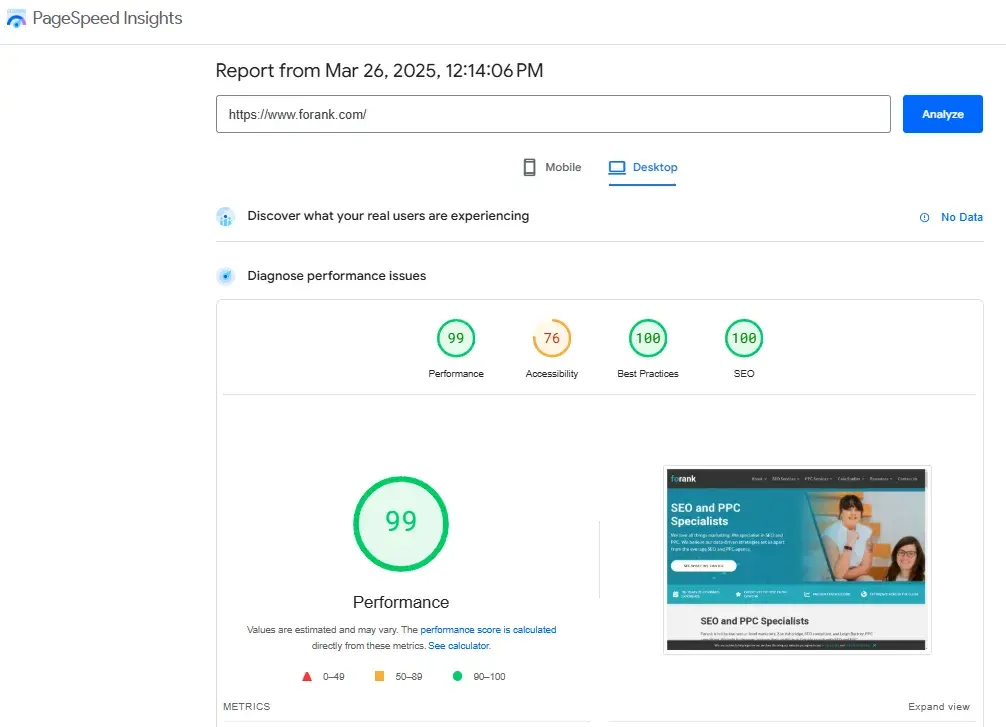
Task: Click the real users experience section icon
Action: point(226,217)
